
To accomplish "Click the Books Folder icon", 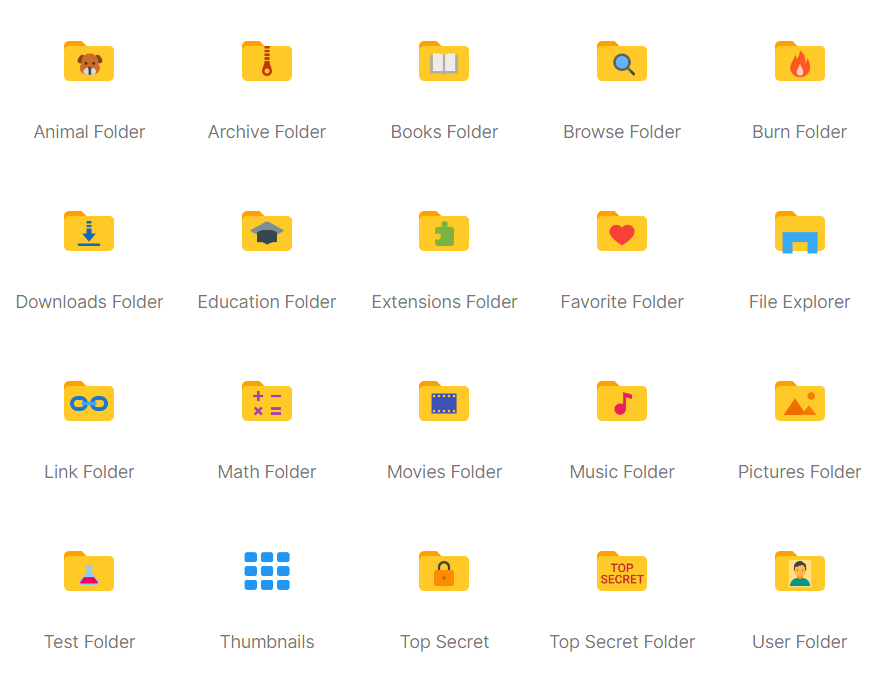I will point(444,61).
